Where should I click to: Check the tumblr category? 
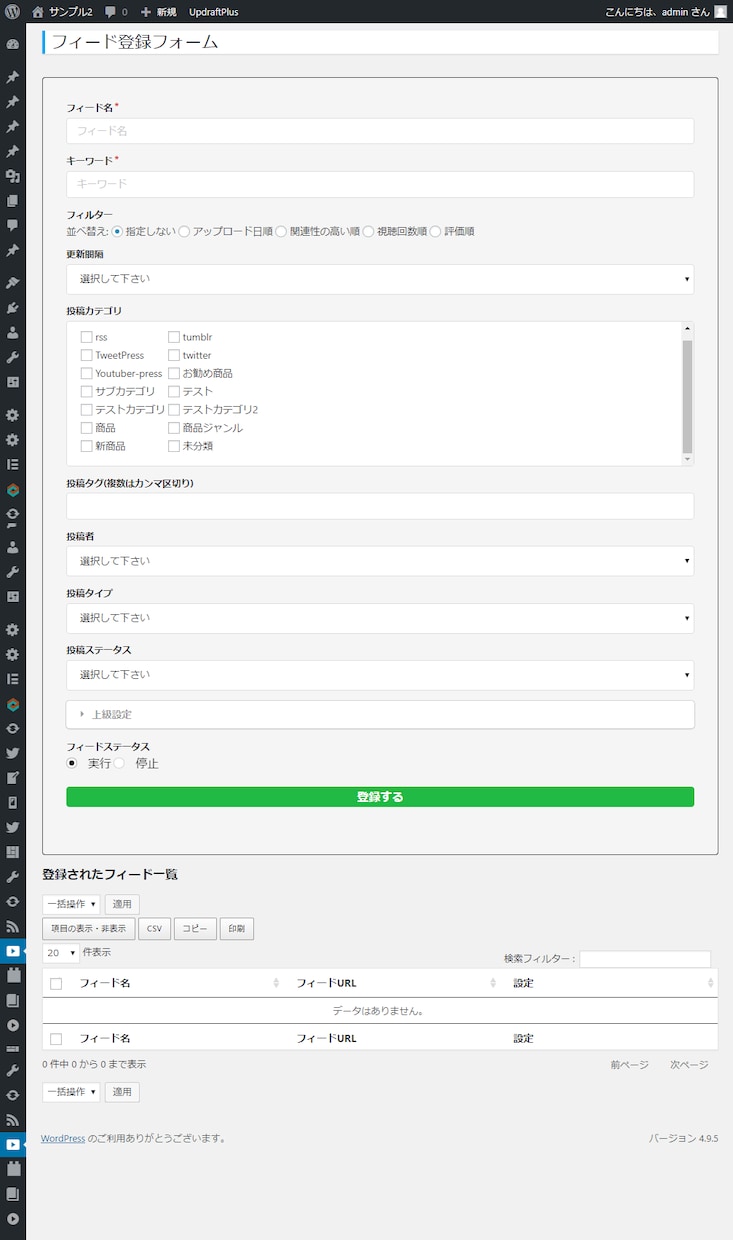pyautogui.click(x=174, y=337)
